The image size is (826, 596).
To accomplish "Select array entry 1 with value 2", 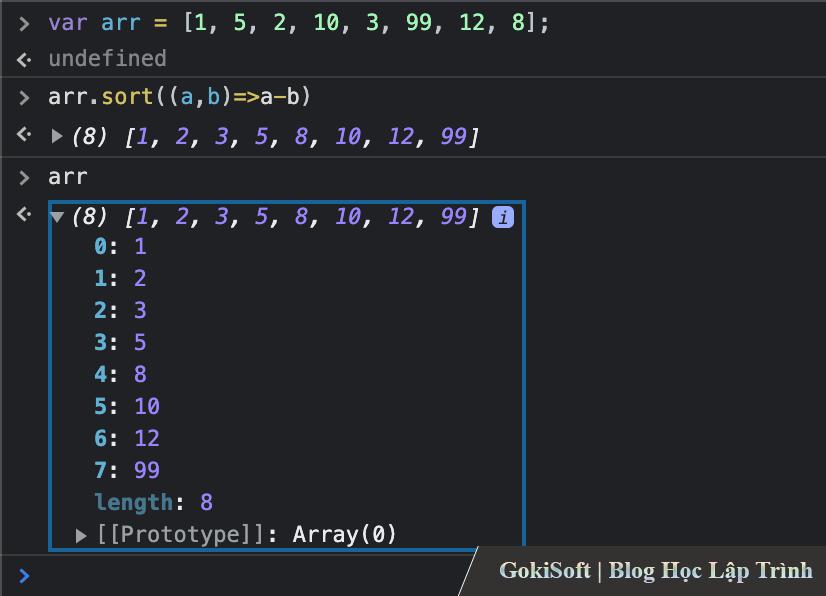I will click(x=120, y=278).
